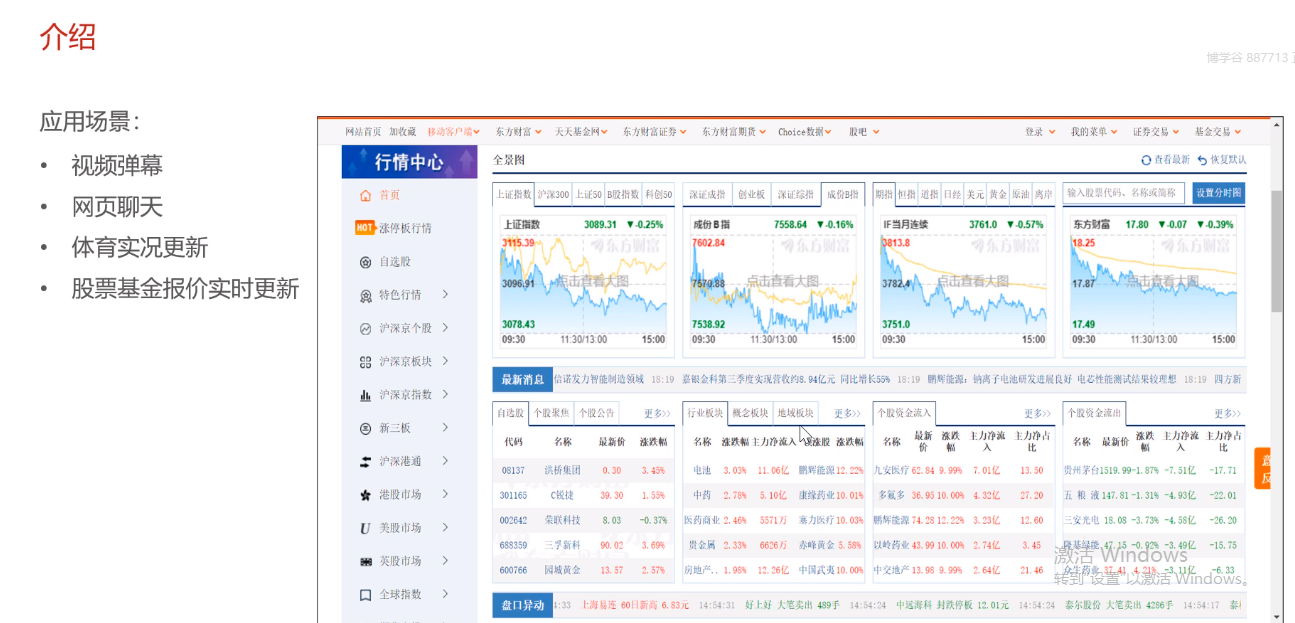This screenshot has height=623, width=1295.
Task: Expand the 特色行情 submenu arrow
Action: coord(445,295)
